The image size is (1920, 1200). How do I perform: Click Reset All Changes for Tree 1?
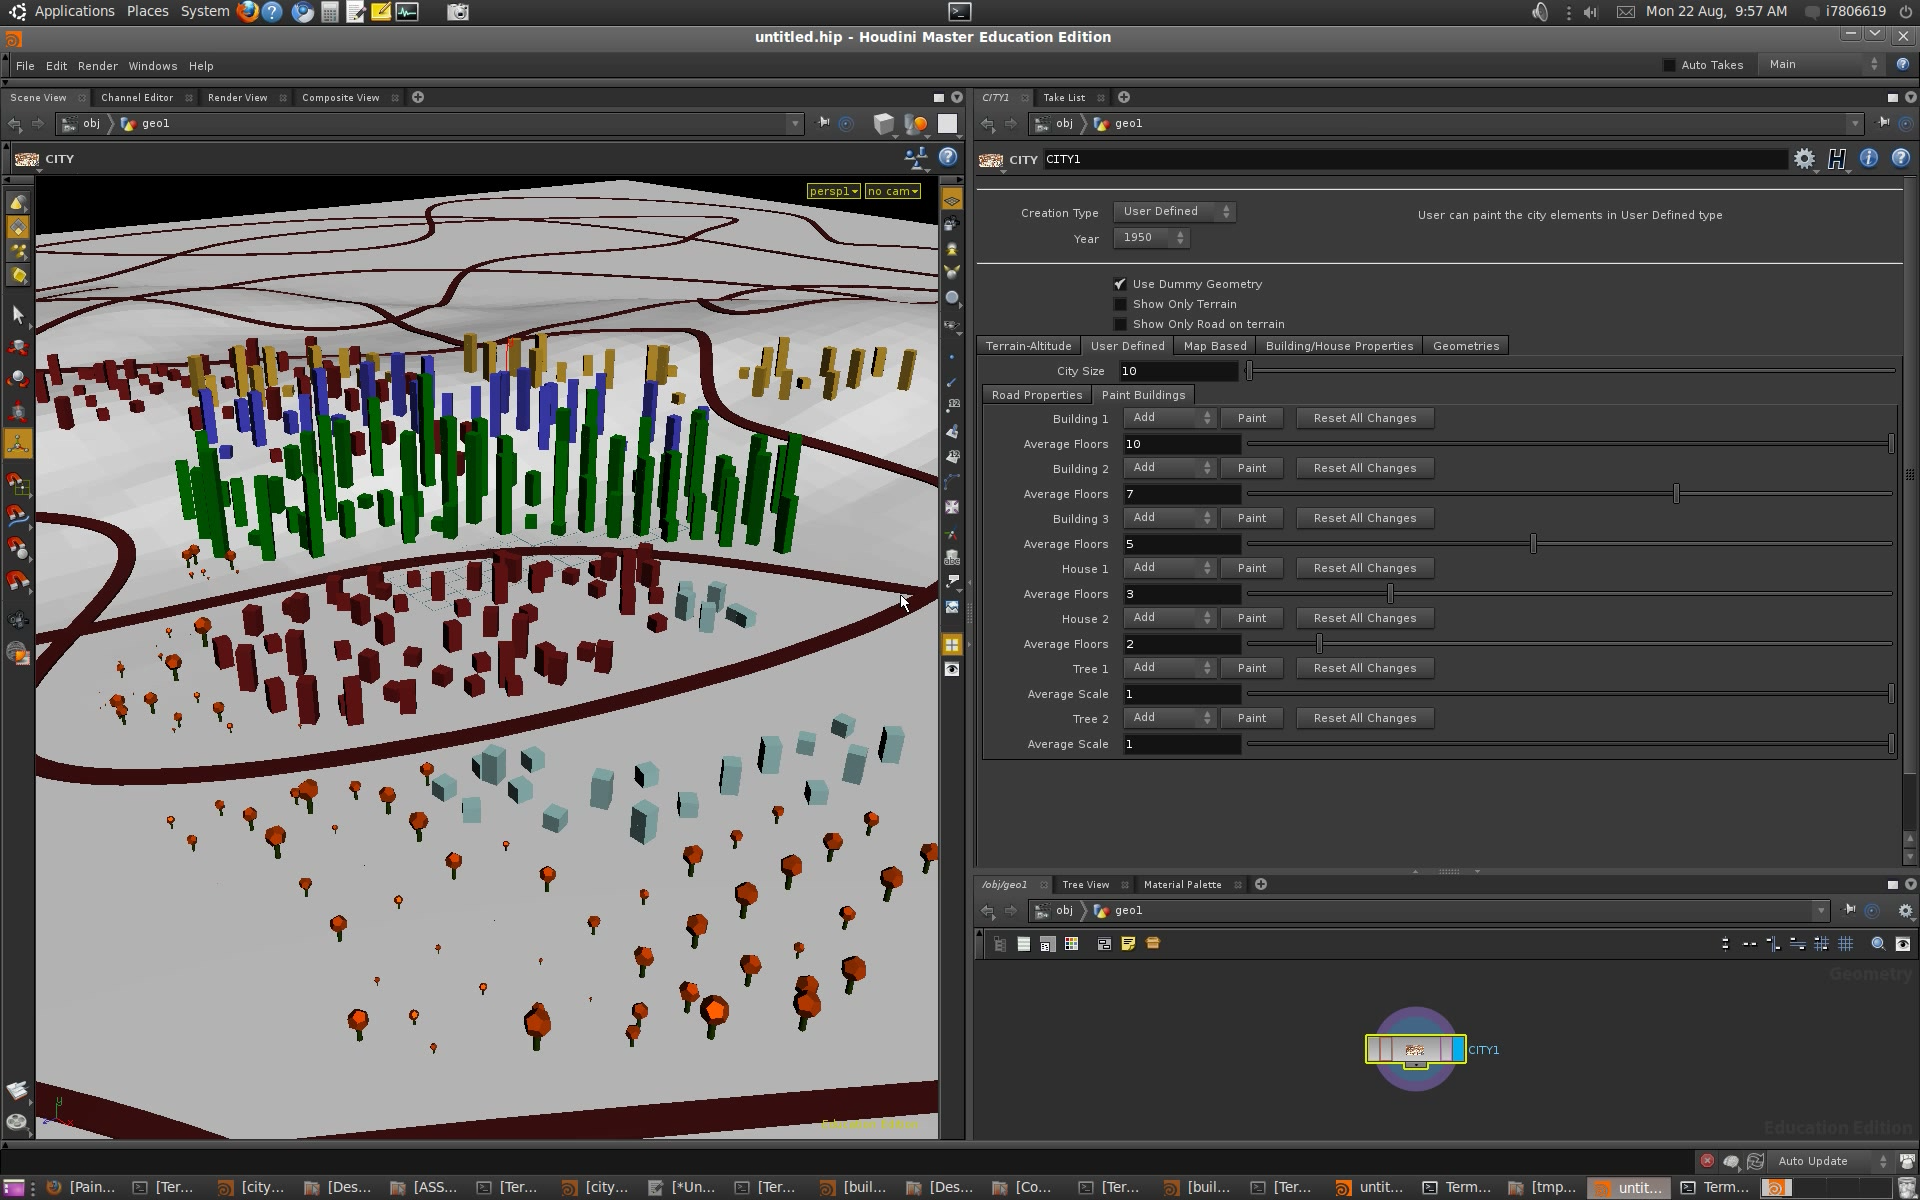coord(1365,668)
